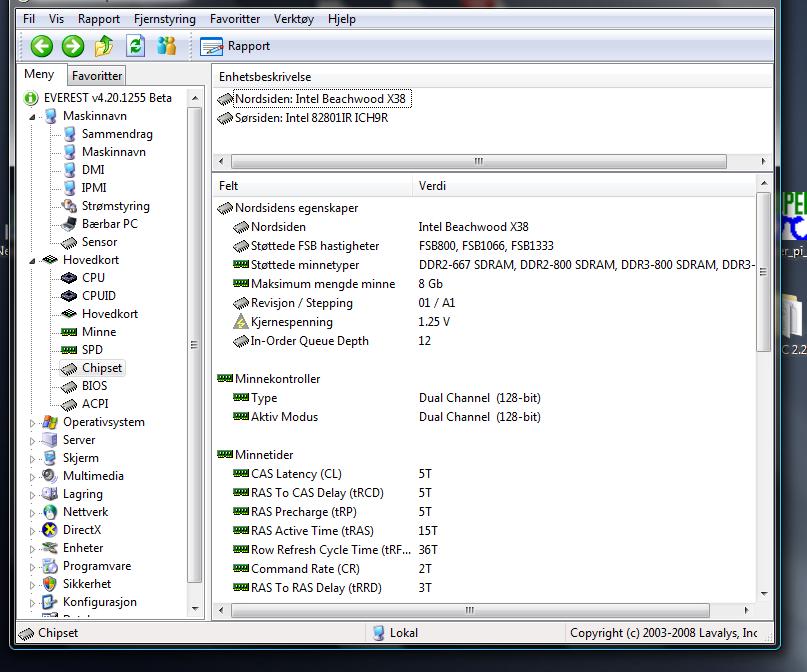This screenshot has width=807, height=672.
Task: Open the Hjelp menu
Action: point(342,19)
